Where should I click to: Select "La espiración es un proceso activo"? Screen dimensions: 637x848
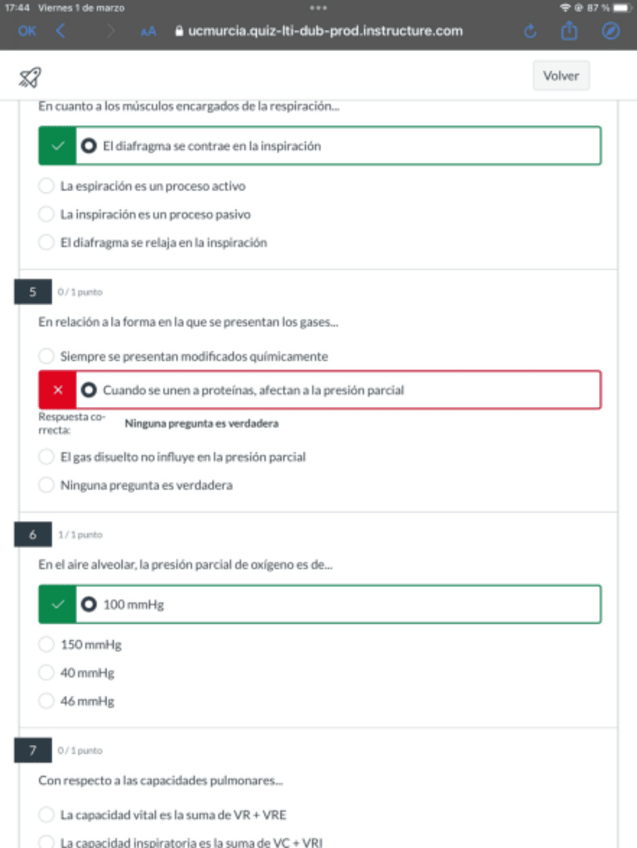point(46,186)
